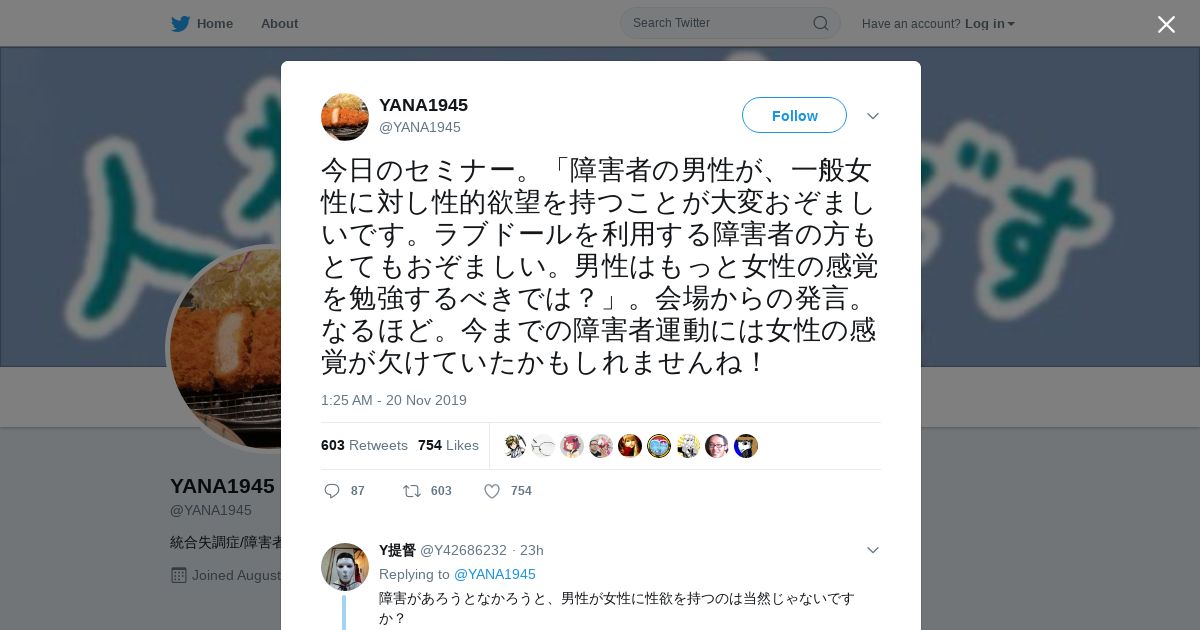Expand options chevron on Y提督's reply
The image size is (1200, 630).
tap(873, 550)
